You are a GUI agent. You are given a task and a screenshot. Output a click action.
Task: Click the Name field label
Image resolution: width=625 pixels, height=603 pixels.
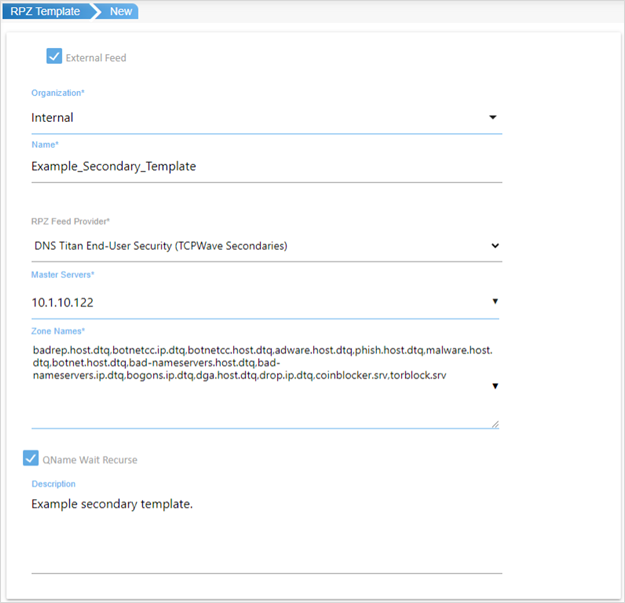click(x=45, y=145)
